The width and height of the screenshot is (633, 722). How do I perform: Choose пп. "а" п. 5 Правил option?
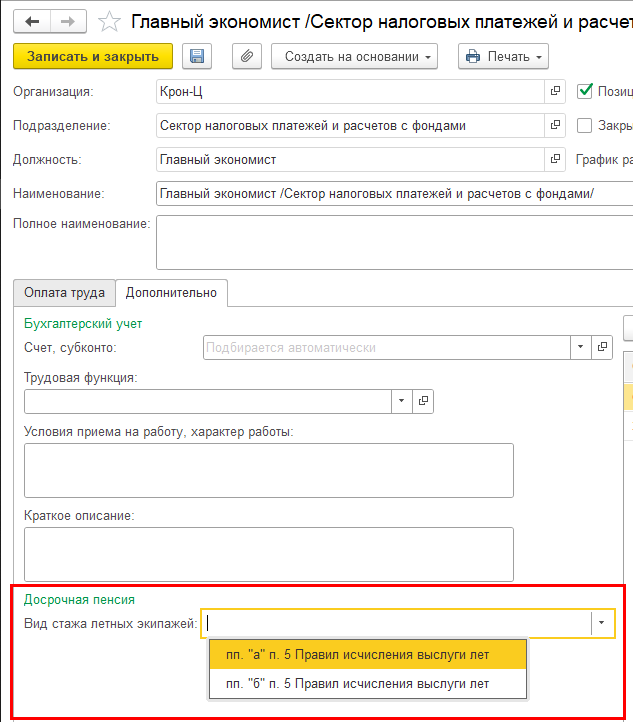(357, 655)
